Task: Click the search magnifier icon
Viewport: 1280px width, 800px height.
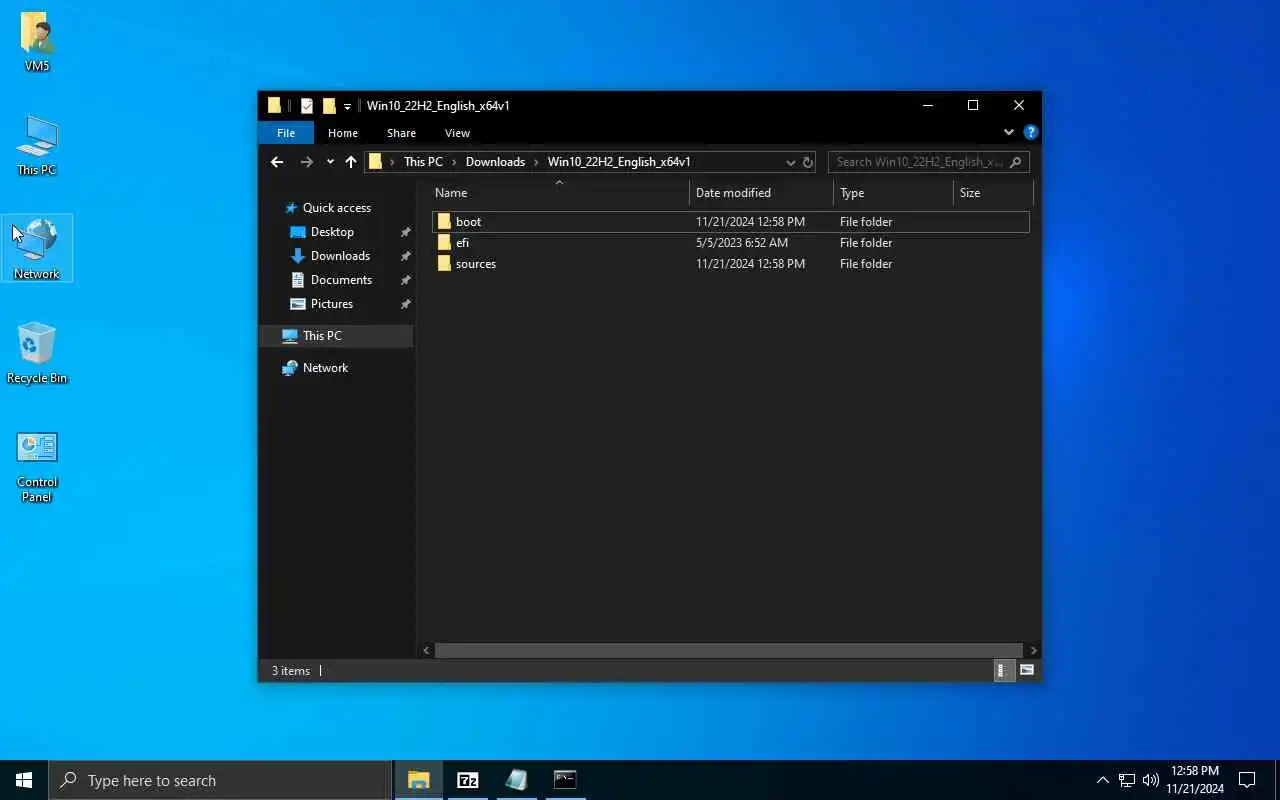Action: pyautogui.click(x=1016, y=162)
